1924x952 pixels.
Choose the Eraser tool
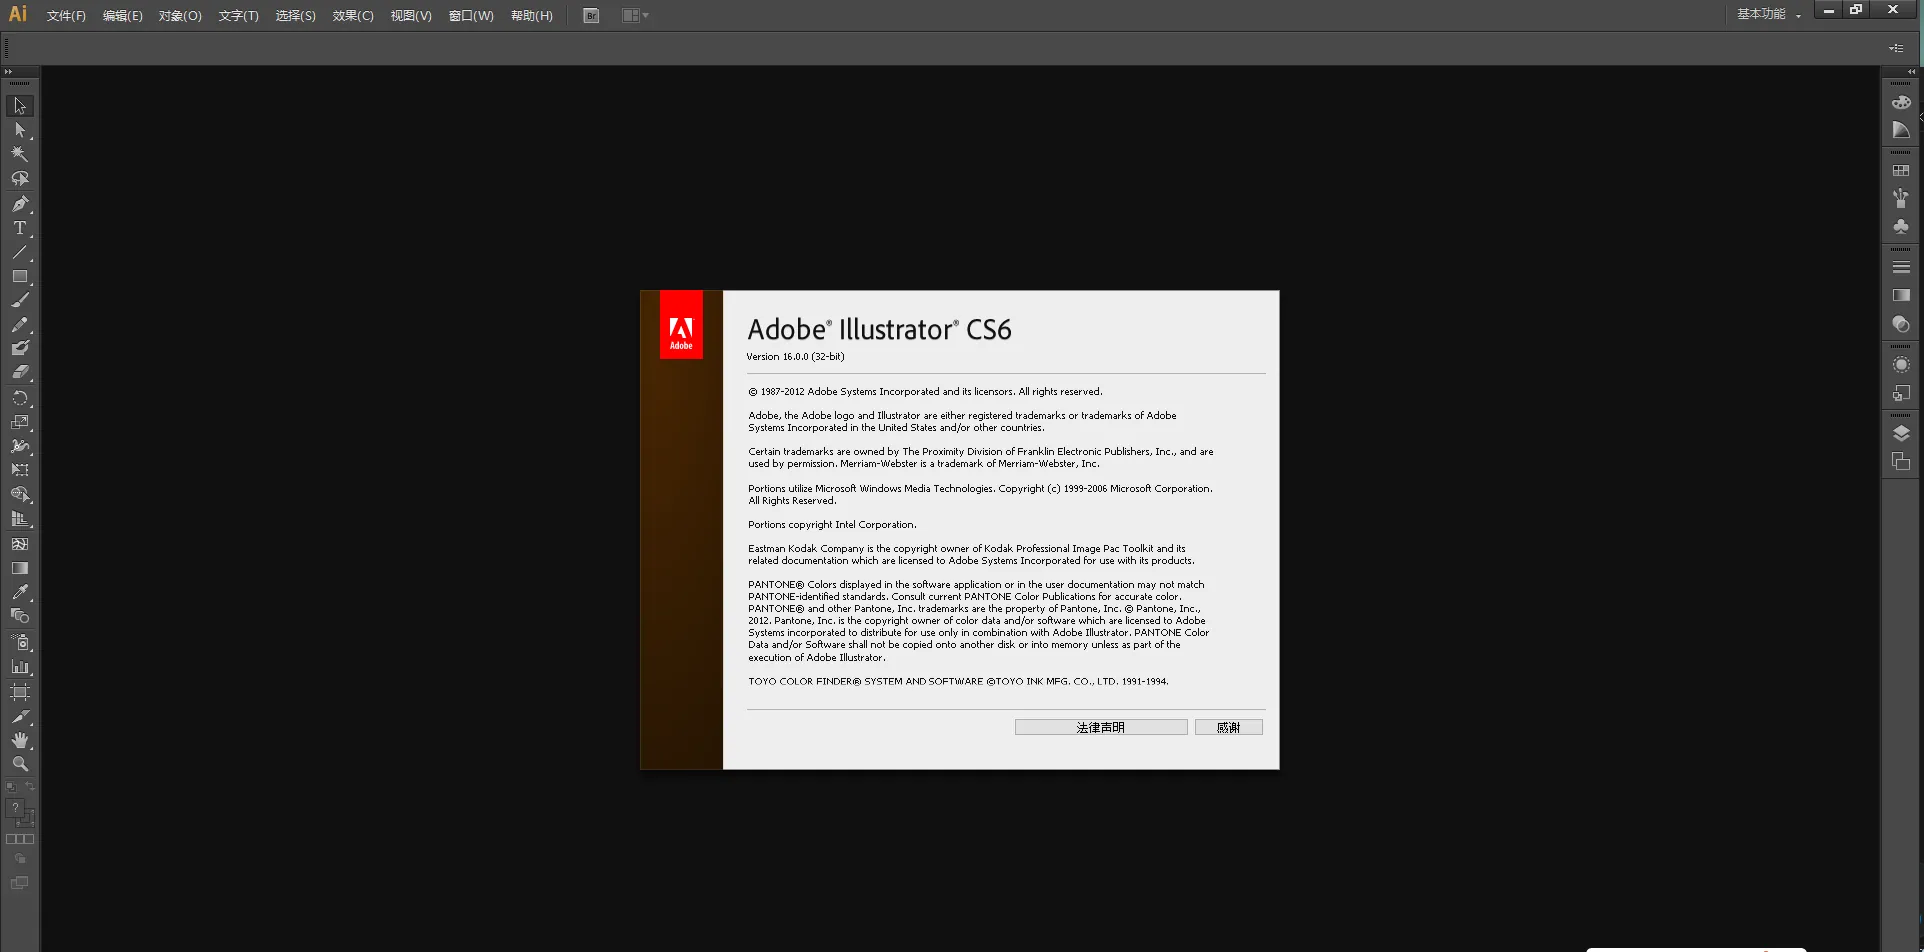[x=20, y=372]
